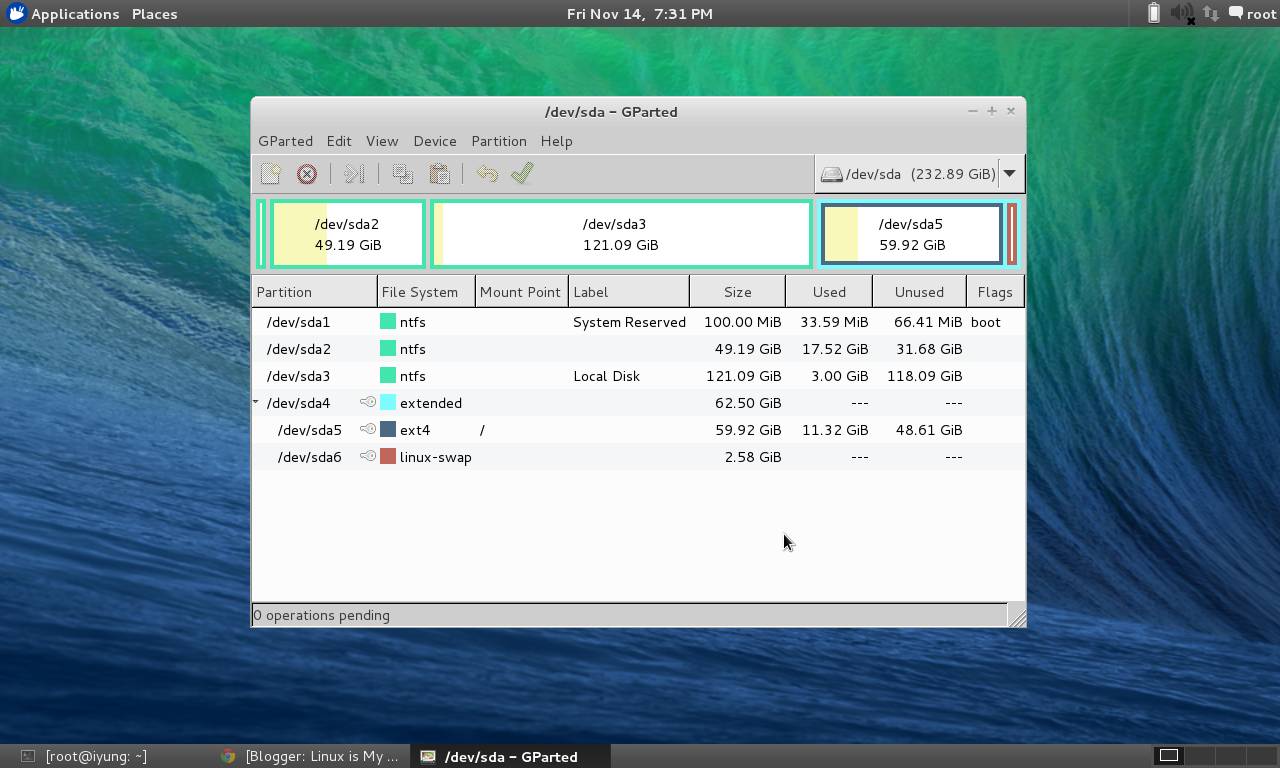Select the /dev/sda6 linux-swap row
Viewport: 1280px width, 768px height.
click(638, 457)
